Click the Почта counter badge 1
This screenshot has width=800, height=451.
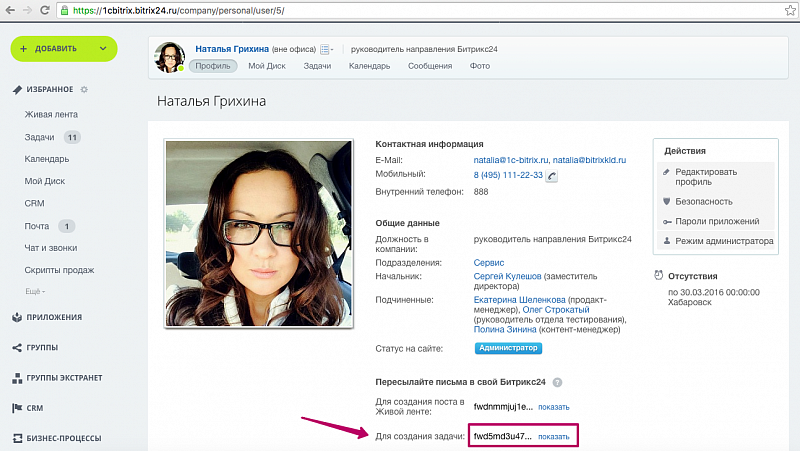pos(66,226)
